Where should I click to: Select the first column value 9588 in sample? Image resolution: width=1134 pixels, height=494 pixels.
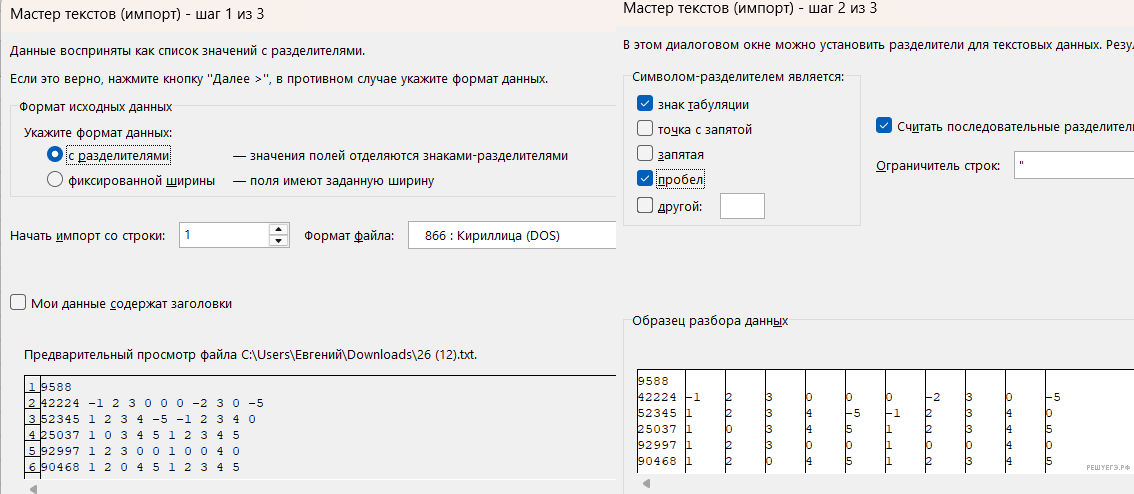click(x=652, y=380)
